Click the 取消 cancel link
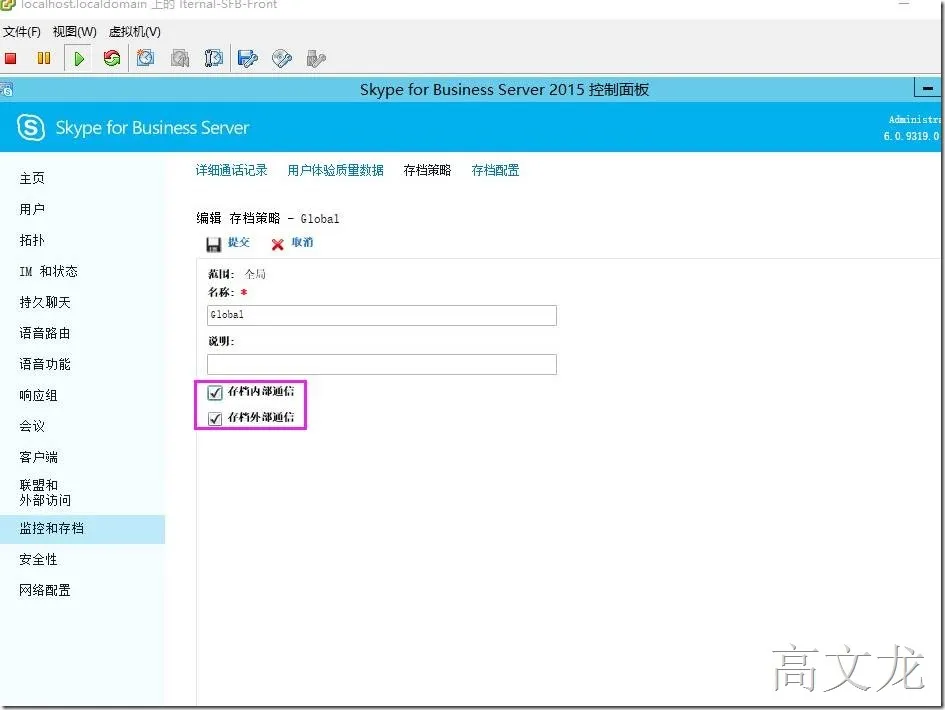The image size is (945, 710). 302,242
